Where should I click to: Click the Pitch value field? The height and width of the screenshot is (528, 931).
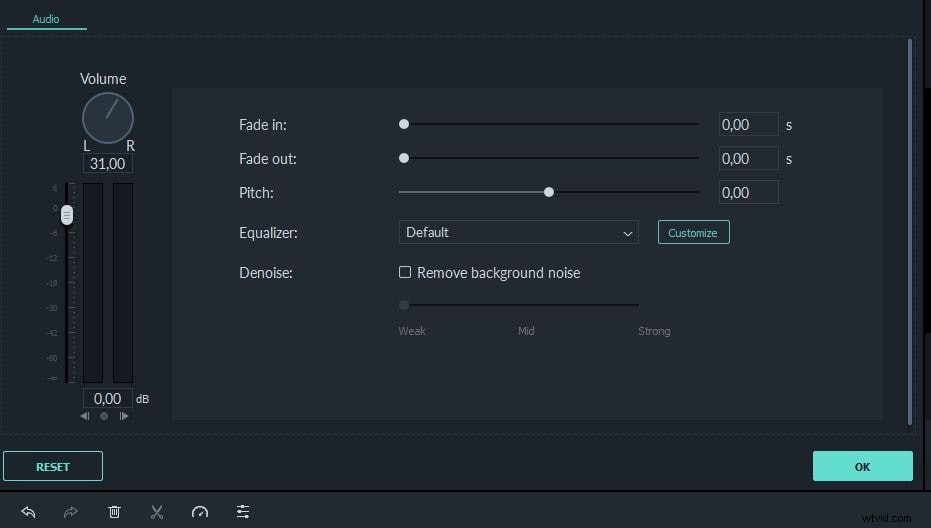coord(748,192)
